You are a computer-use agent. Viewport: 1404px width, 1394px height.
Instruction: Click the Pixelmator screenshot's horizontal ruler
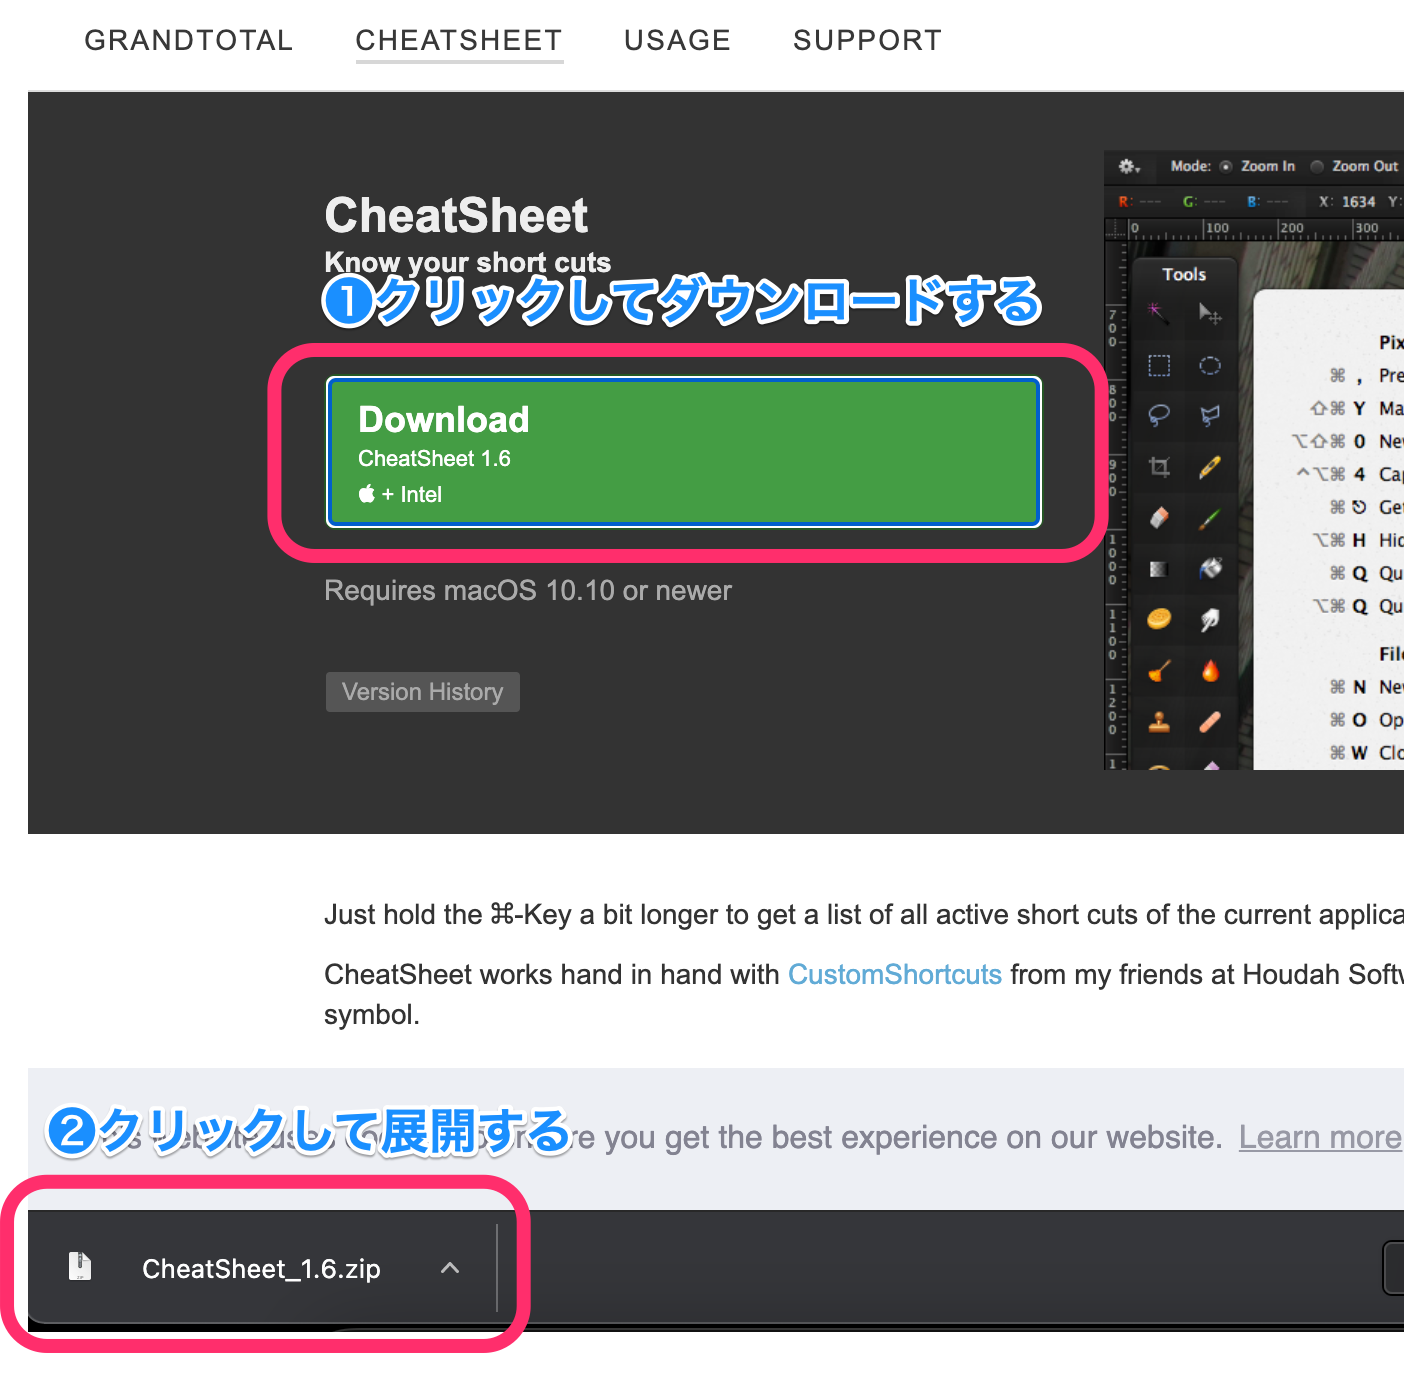pos(1265,229)
